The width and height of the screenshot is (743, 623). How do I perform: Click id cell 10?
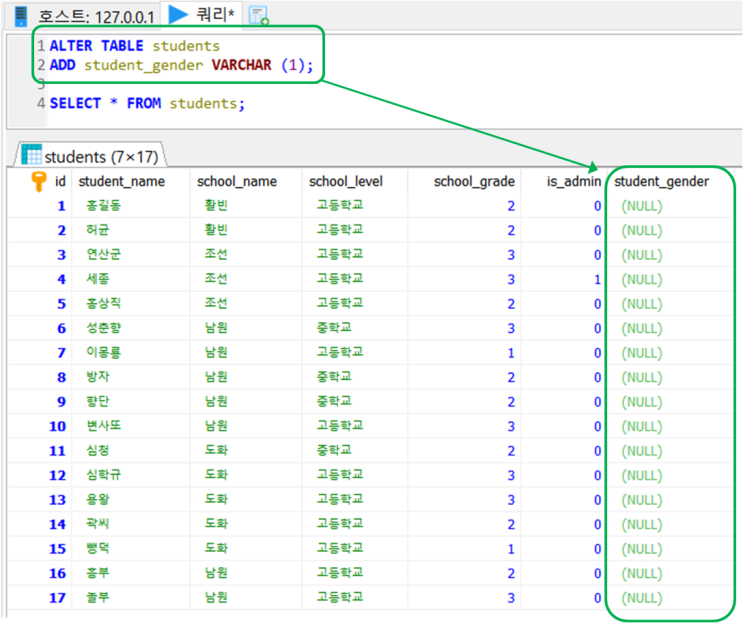coord(58,426)
